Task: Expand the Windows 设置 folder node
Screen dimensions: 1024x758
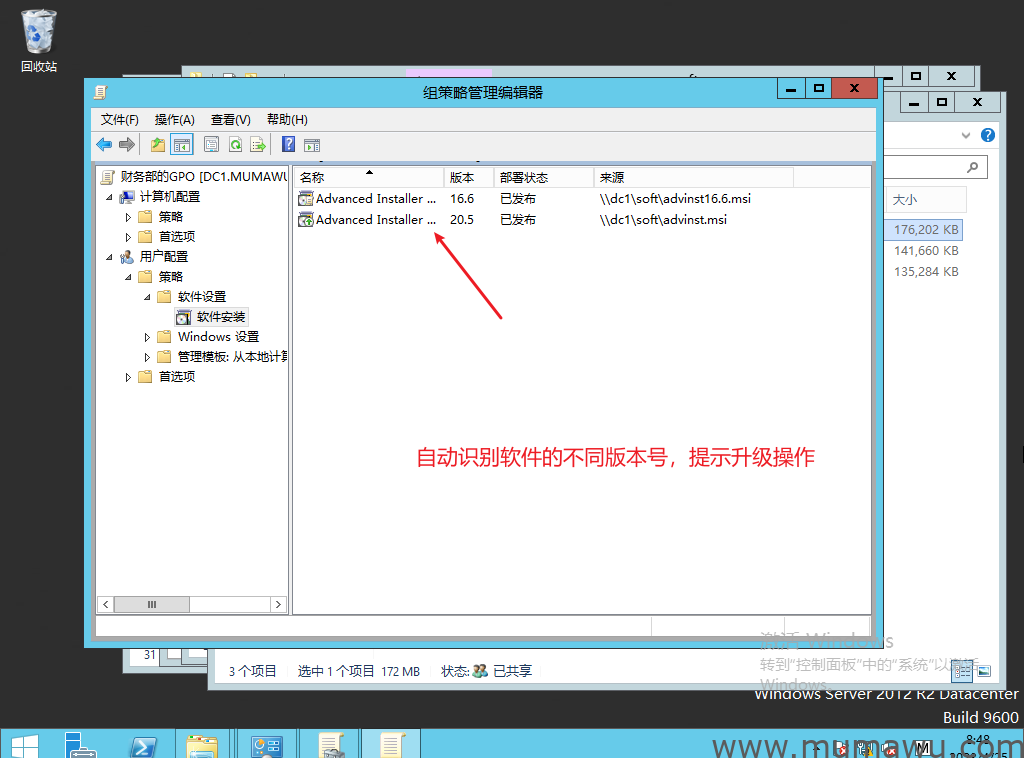Action: point(148,337)
